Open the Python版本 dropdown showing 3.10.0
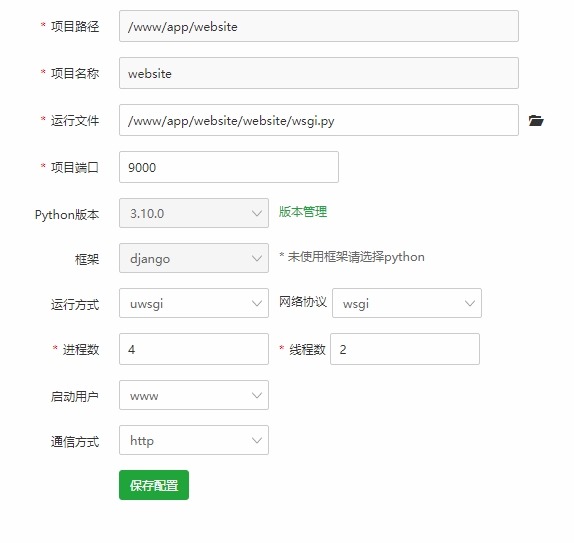The image size is (574, 543). pos(194,213)
